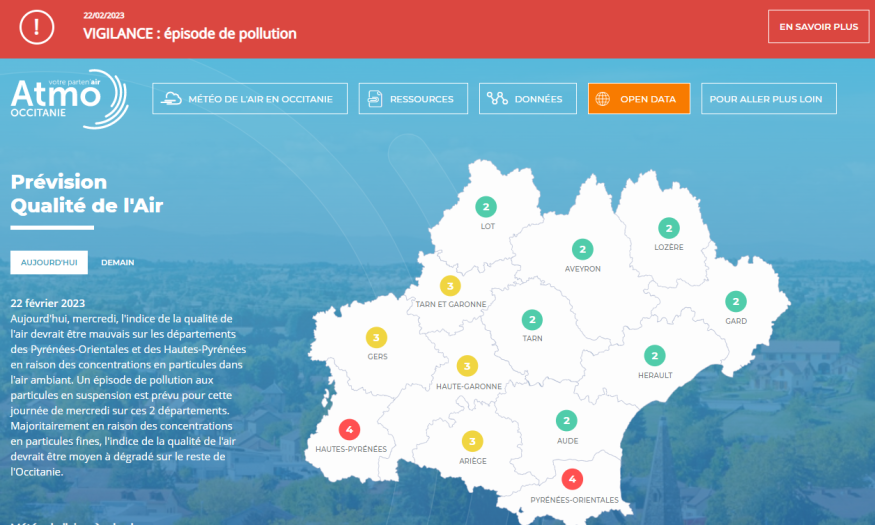This screenshot has width=875, height=525.
Task: Switch to the Demain forecast tab
Action: (117, 262)
